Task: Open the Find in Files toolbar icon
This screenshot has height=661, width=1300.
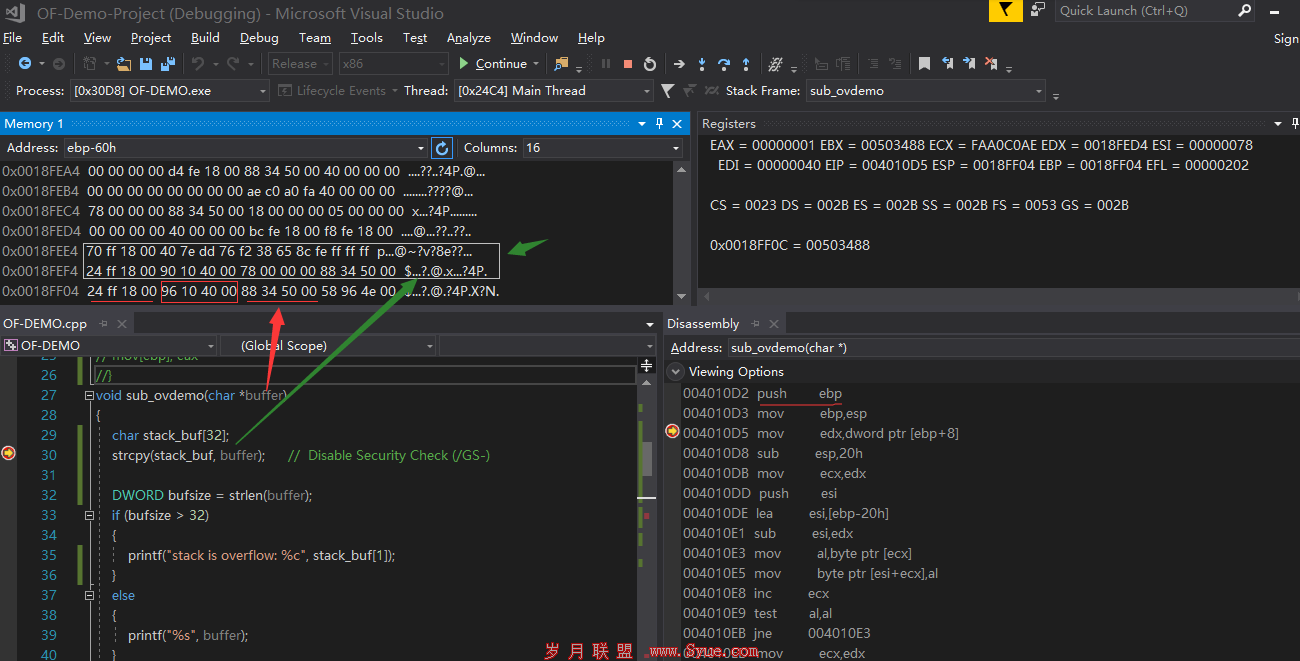Action: click(x=561, y=64)
